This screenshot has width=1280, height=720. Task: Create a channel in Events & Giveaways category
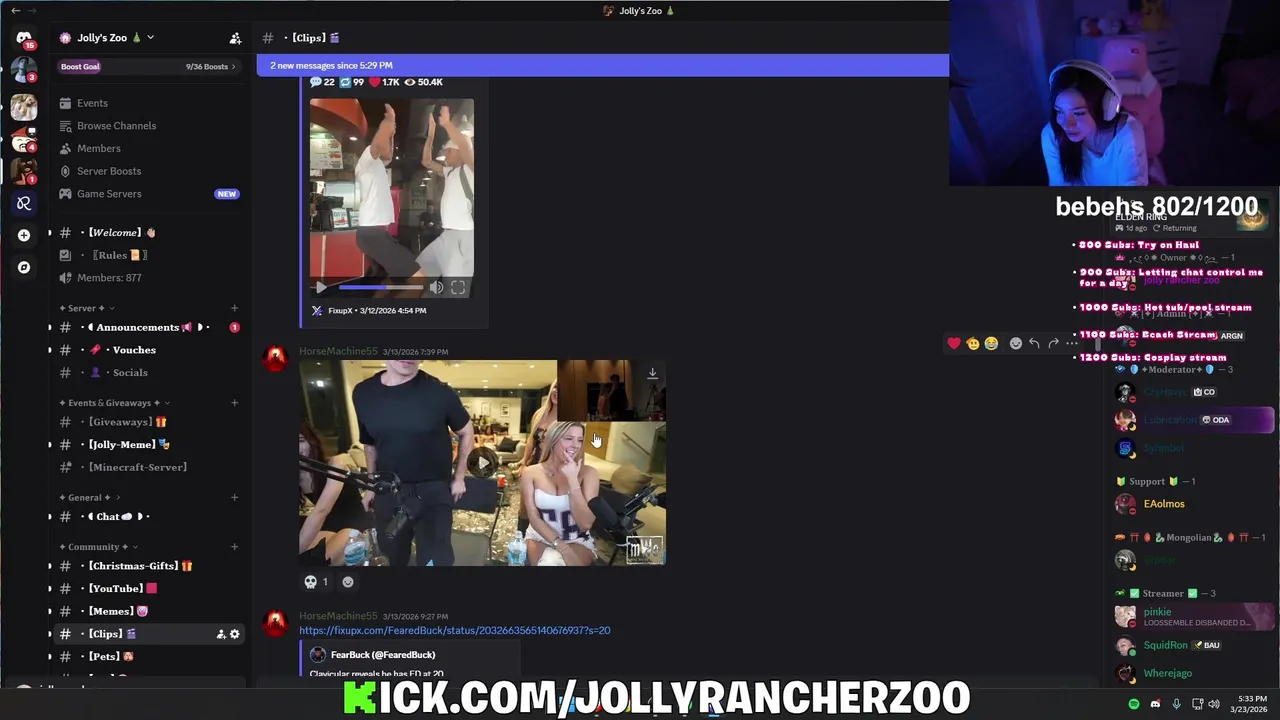point(234,403)
